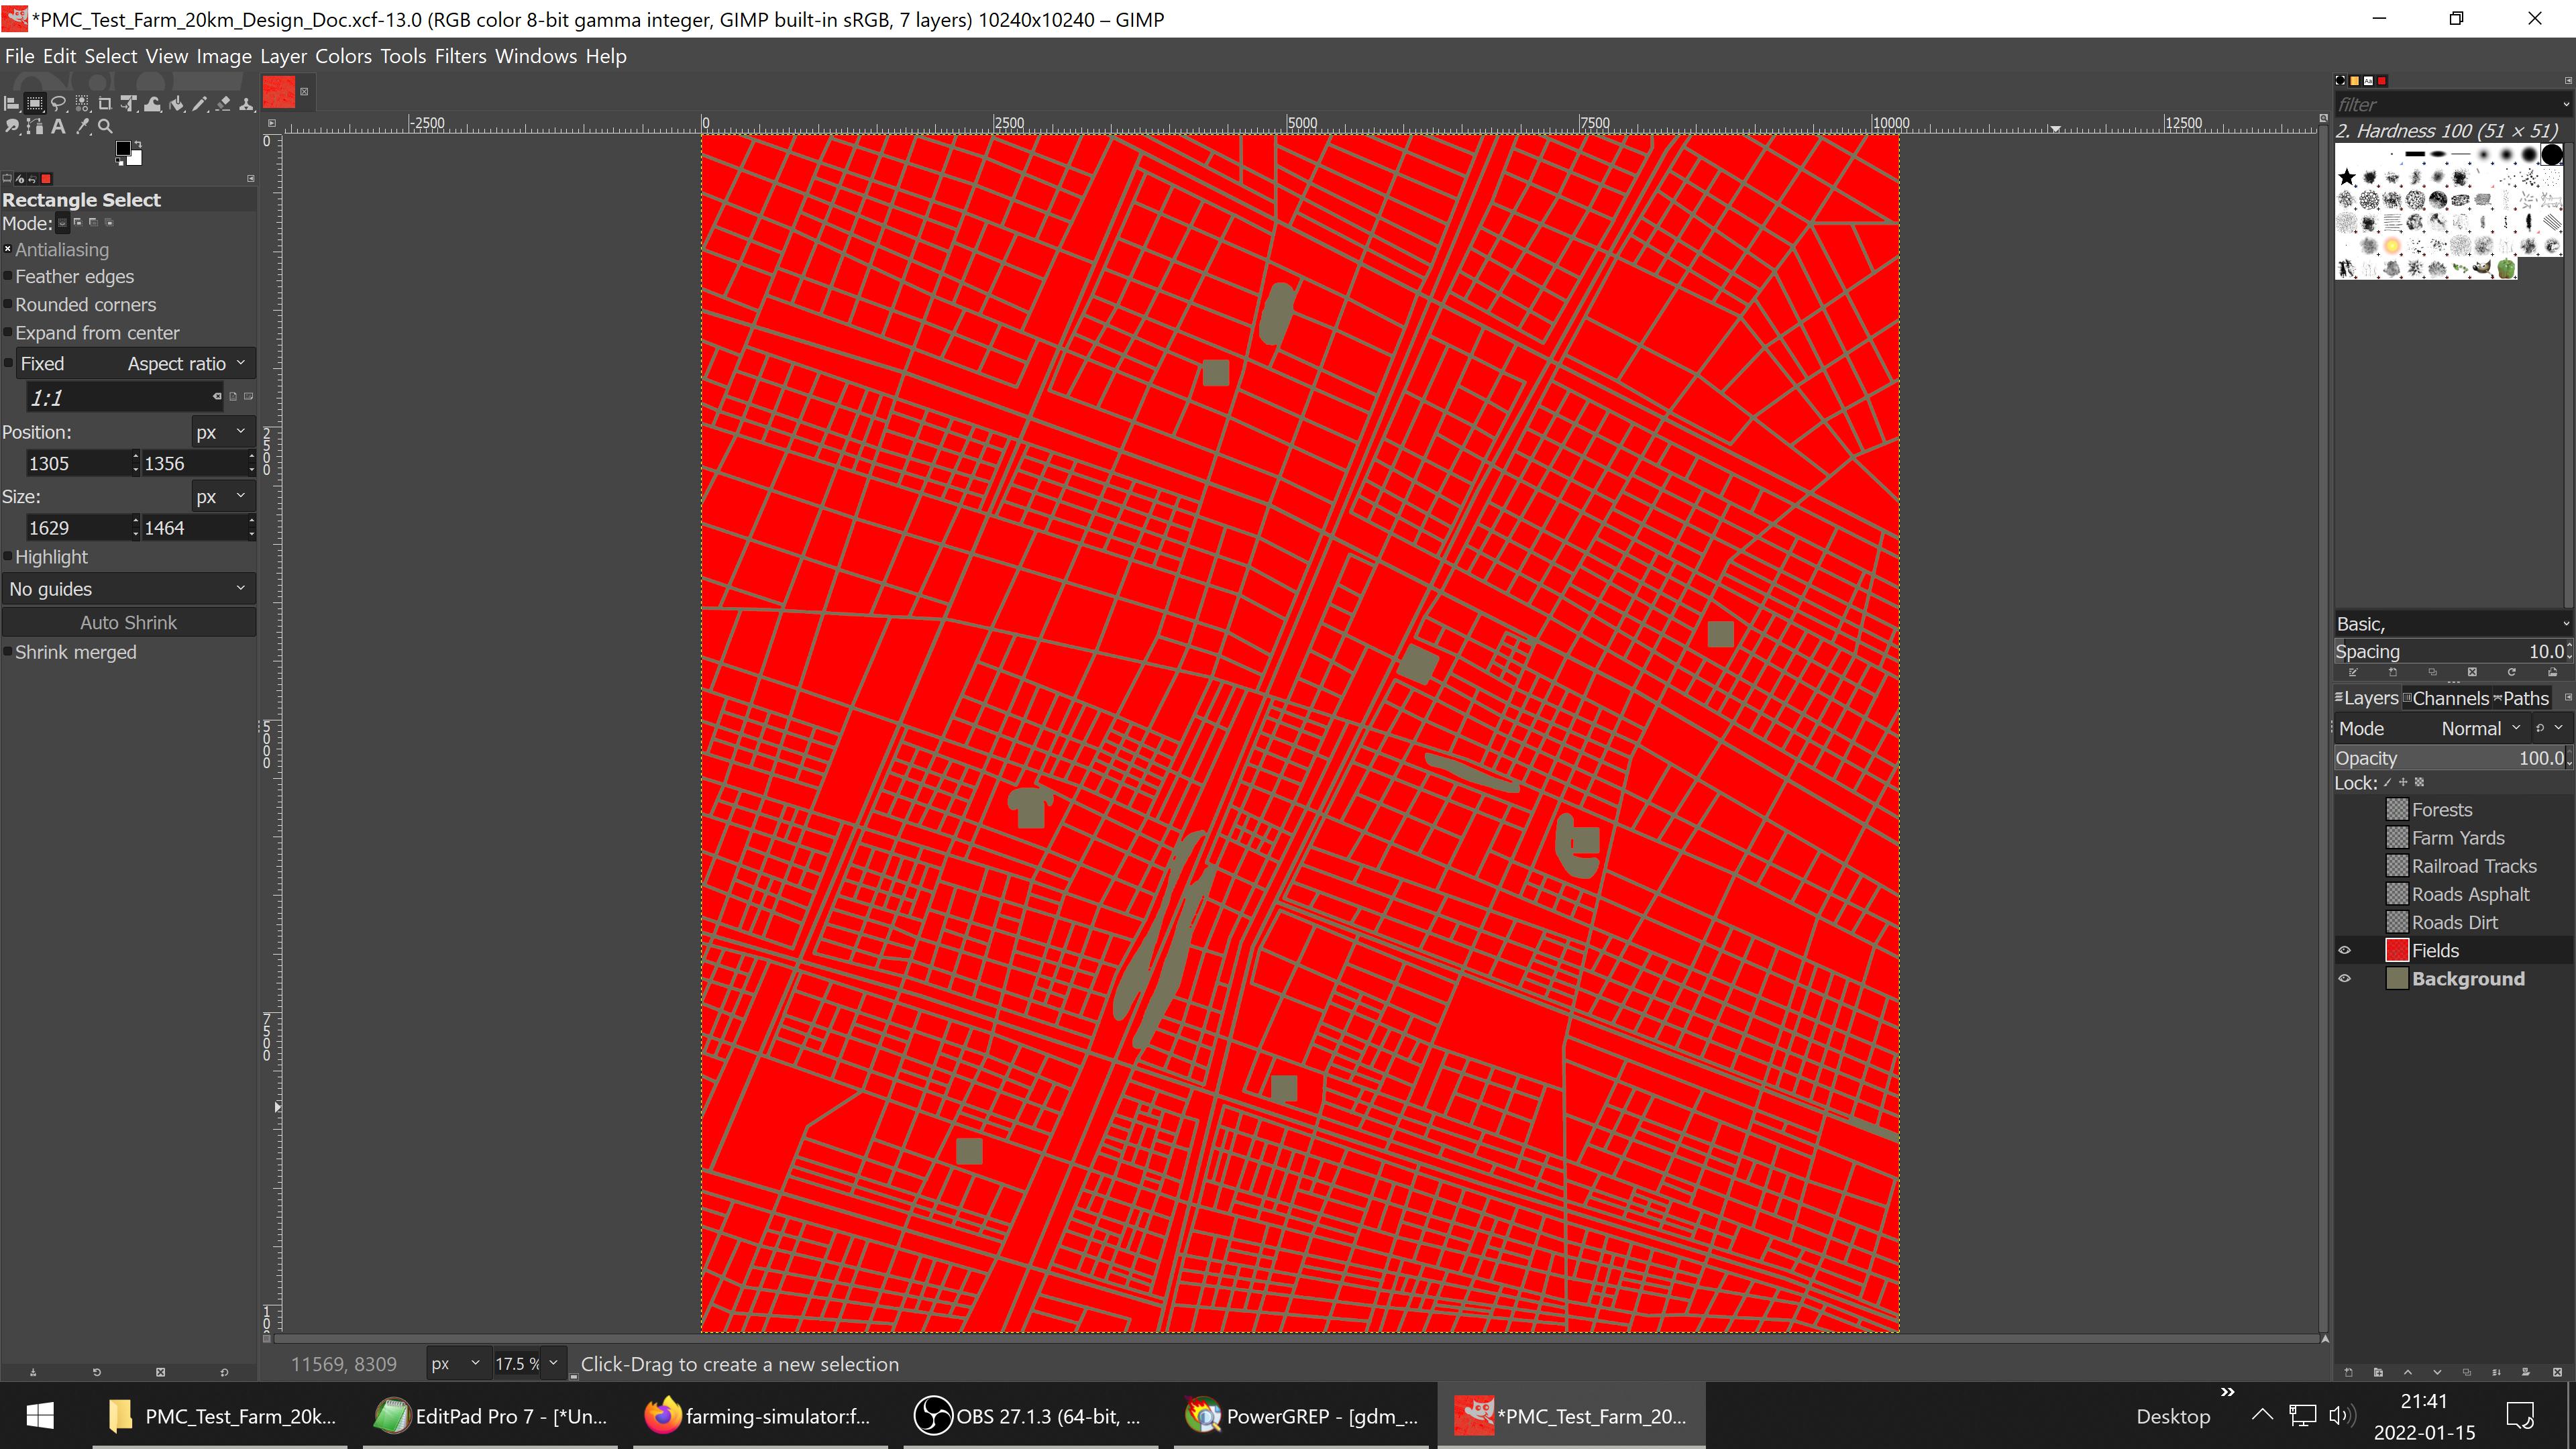Click Save Tool Preset icon under tool options
The image size is (2576, 1449).
tap(33, 1372)
